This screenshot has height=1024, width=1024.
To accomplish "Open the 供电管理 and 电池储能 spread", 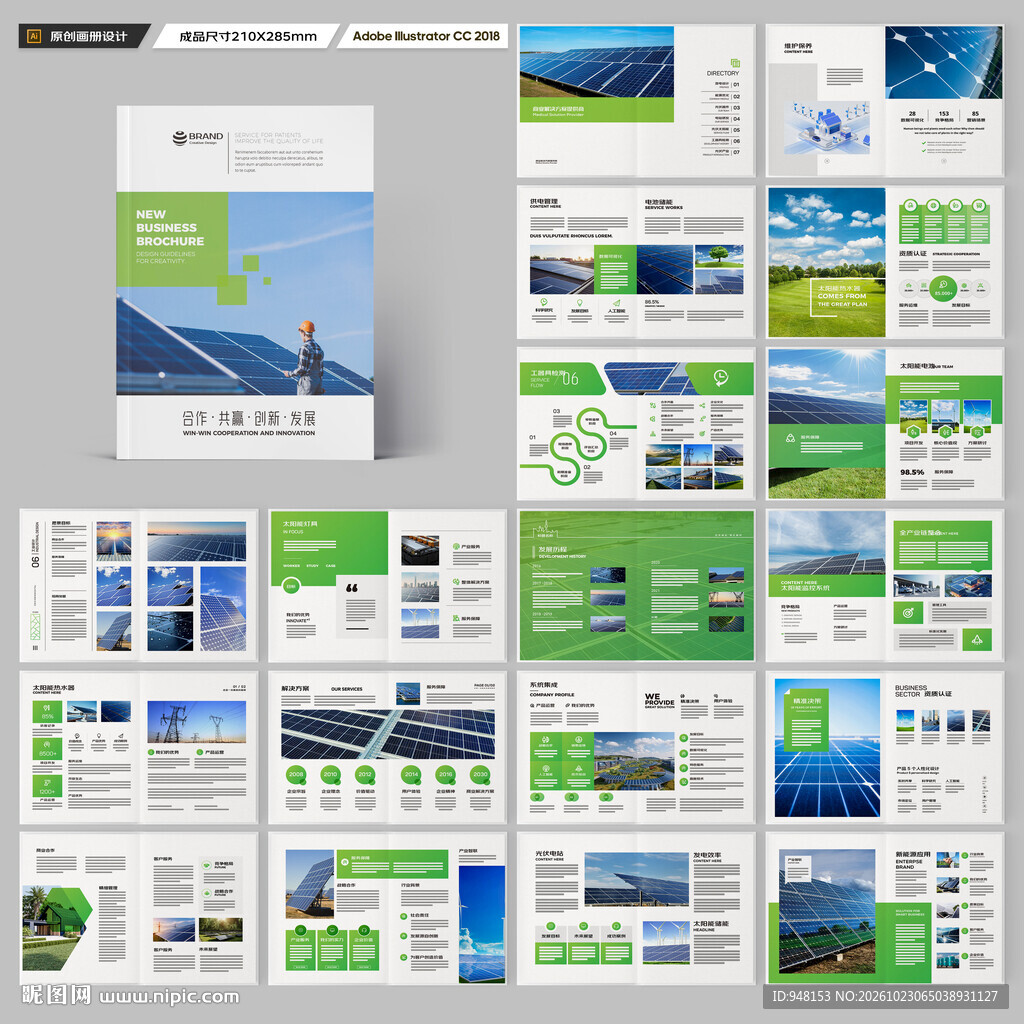I will [x=636, y=262].
